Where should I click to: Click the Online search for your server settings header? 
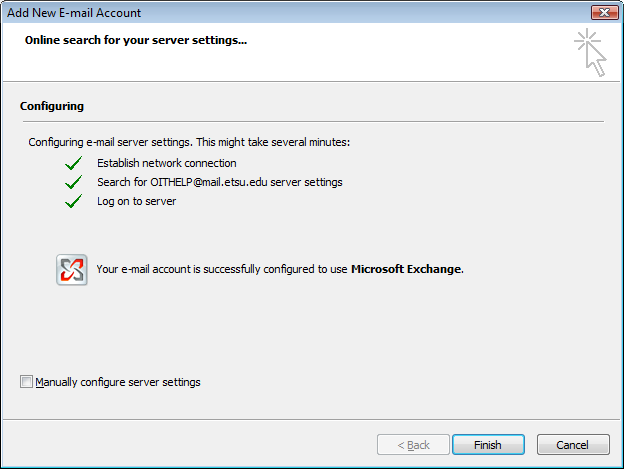pyautogui.click(x=136, y=41)
